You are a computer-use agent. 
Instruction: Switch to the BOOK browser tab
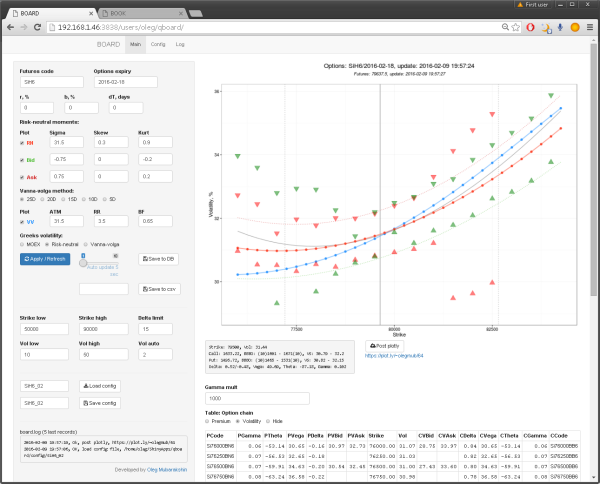142,13
